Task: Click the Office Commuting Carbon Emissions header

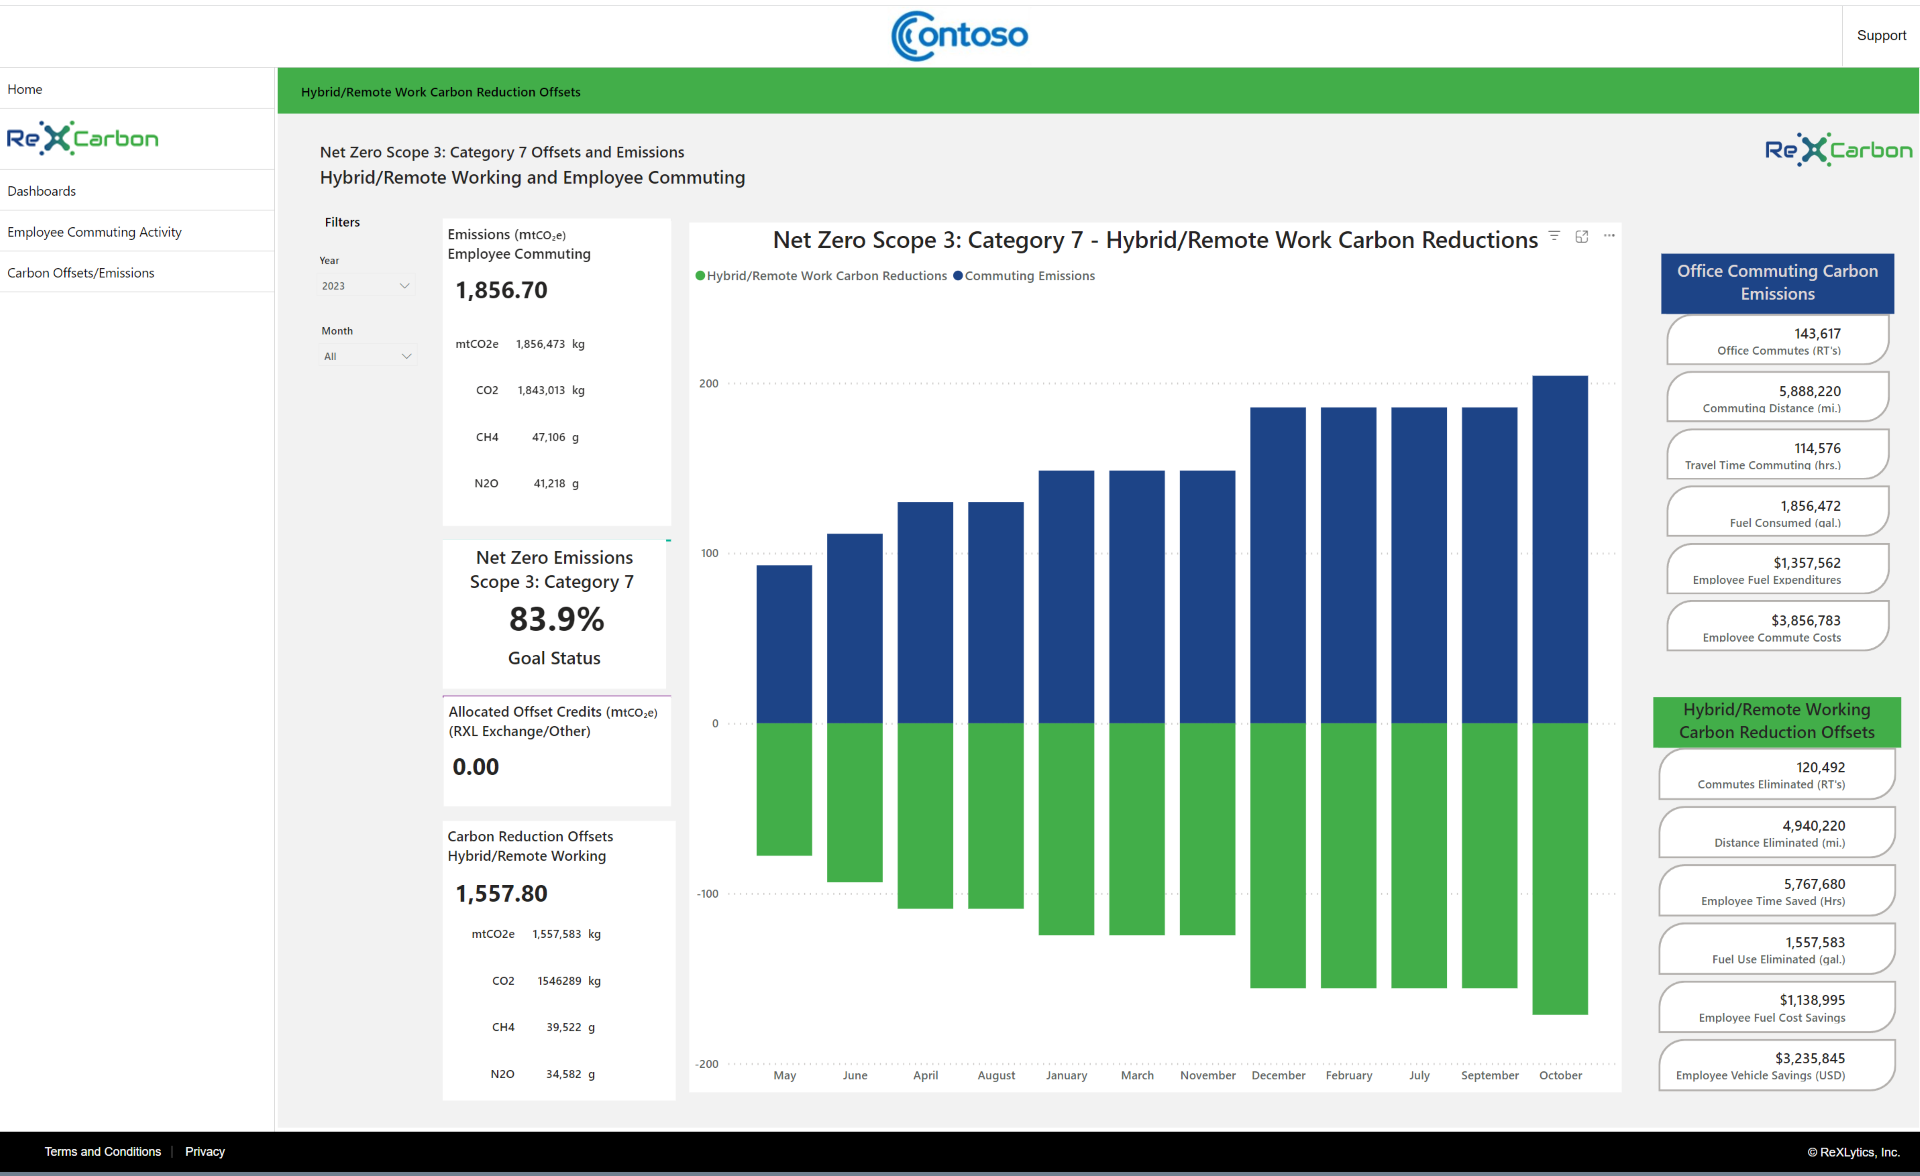Action: tap(1777, 283)
